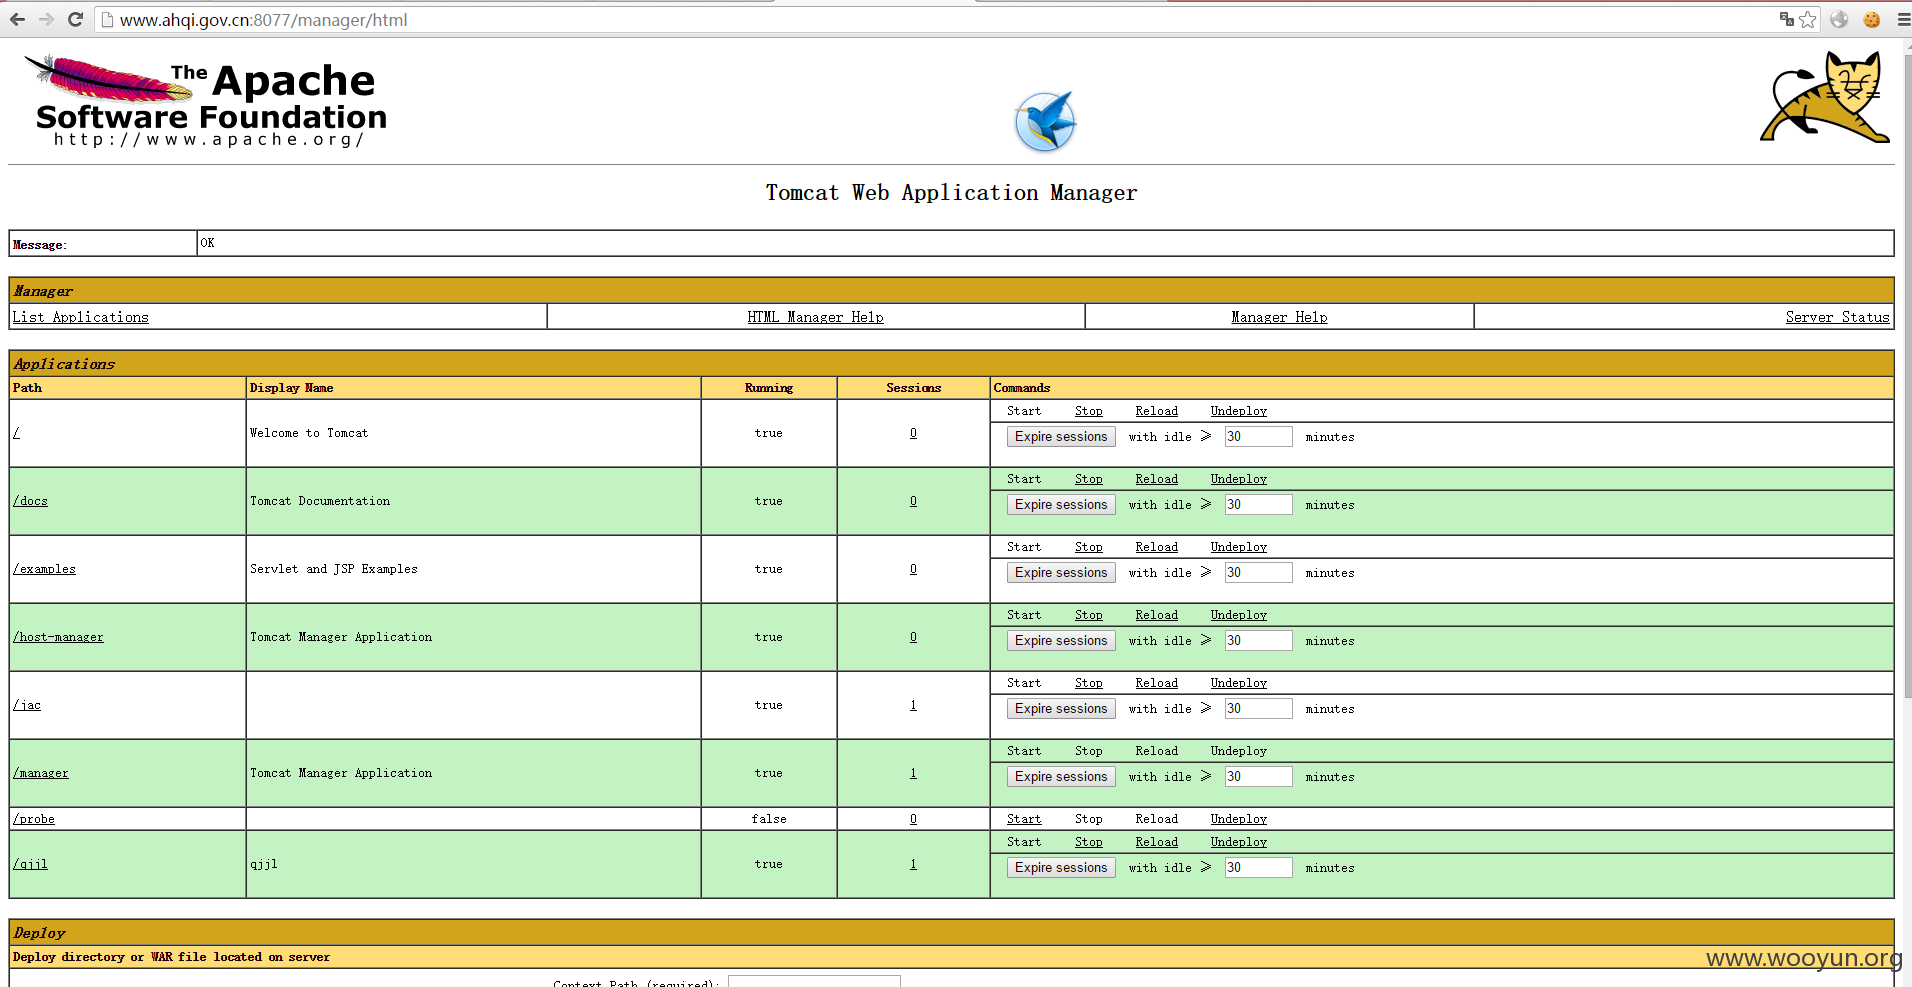This screenshot has width=1912, height=987.
Task: Undeploy the /probe application
Action: pyautogui.click(x=1238, y=819)
